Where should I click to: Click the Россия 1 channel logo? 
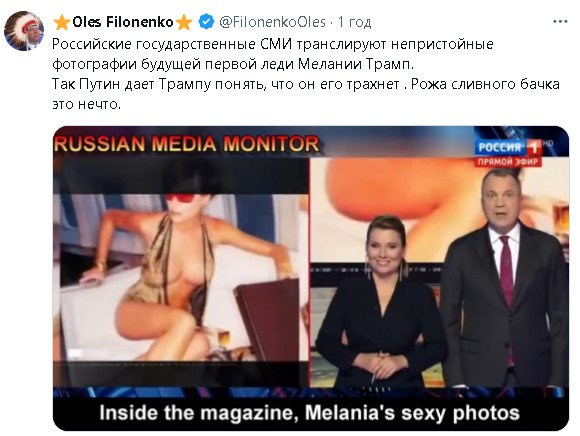pyautogui.click(x=508, y=147)
